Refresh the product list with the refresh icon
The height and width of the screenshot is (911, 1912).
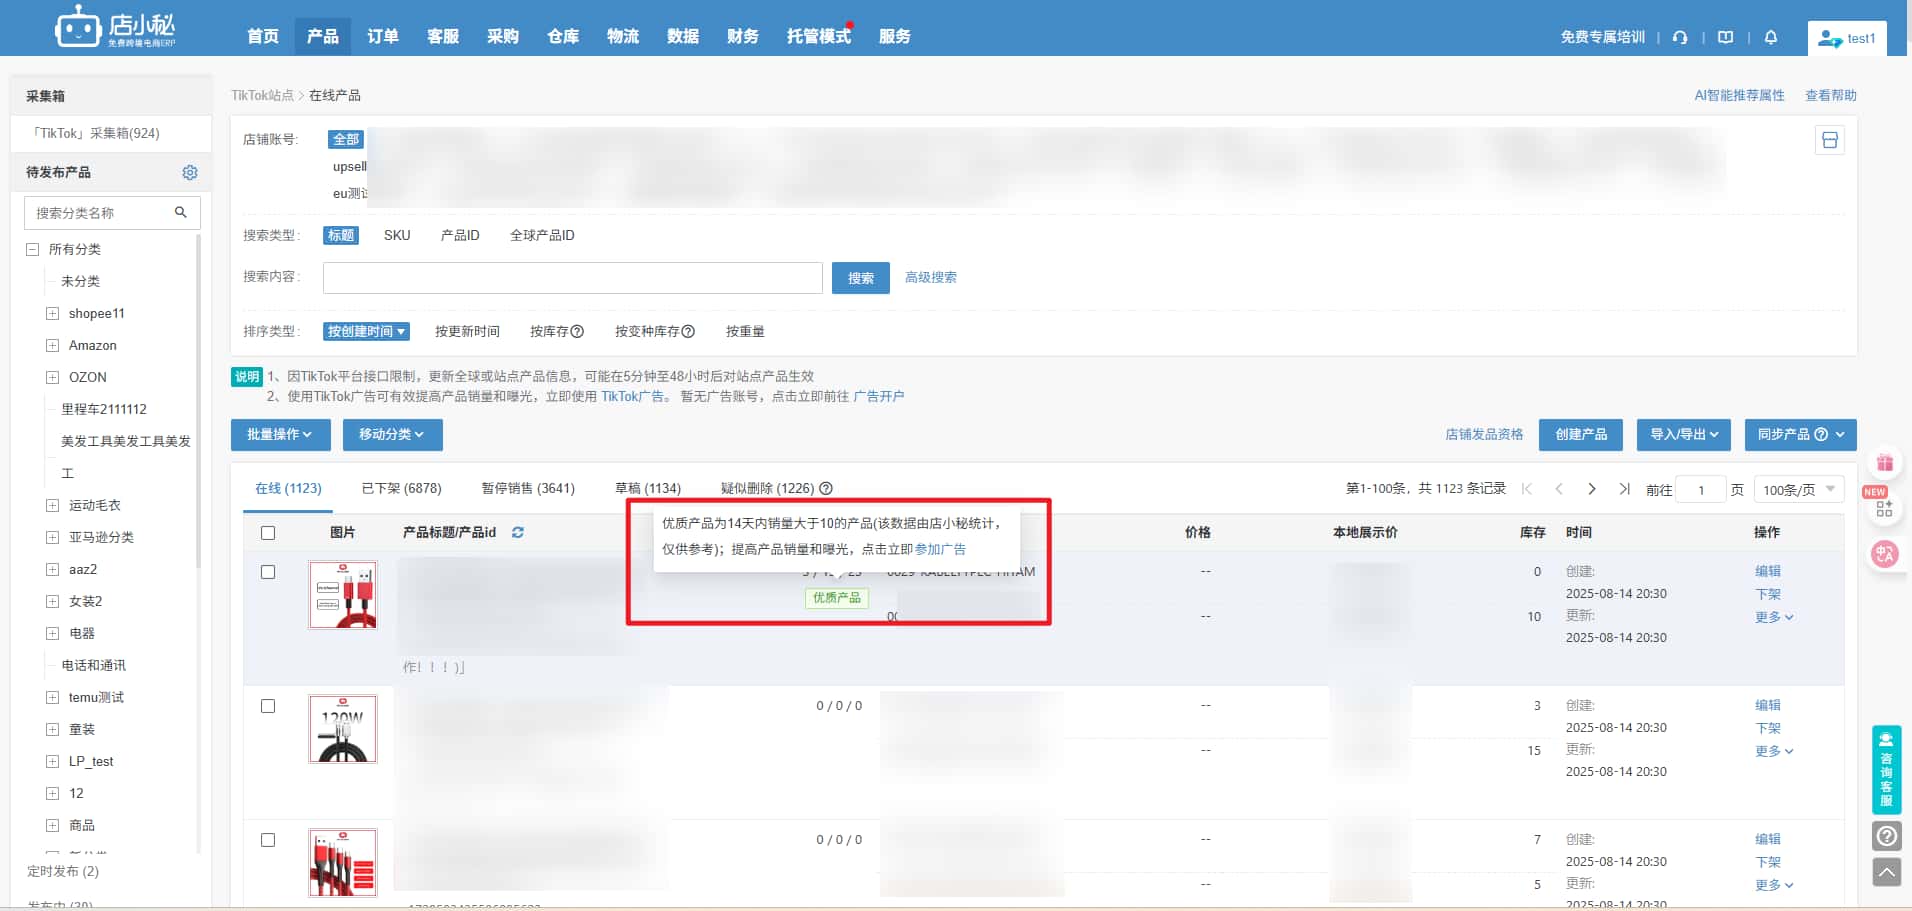click(x=518, y=532)
